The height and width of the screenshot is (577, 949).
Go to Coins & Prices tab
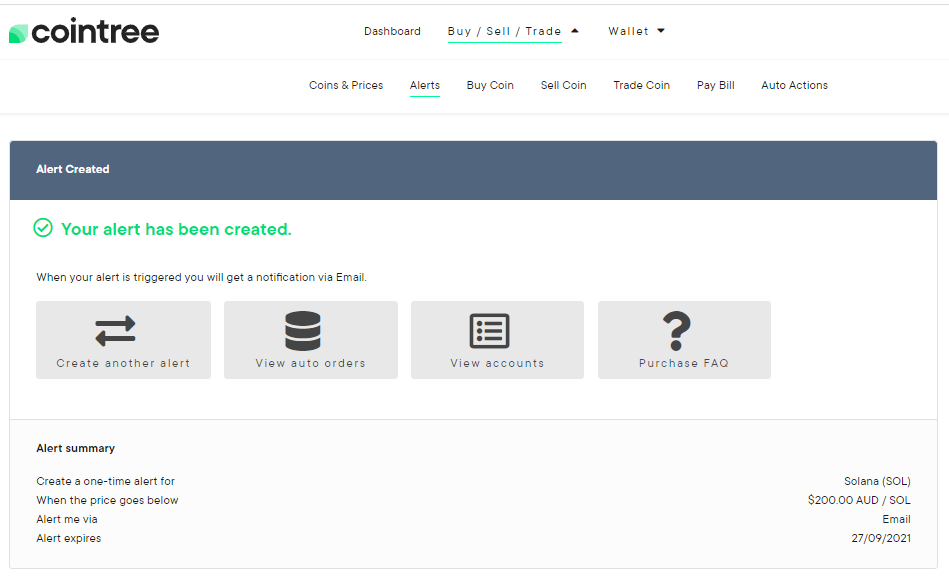click(x=346, y=85)
